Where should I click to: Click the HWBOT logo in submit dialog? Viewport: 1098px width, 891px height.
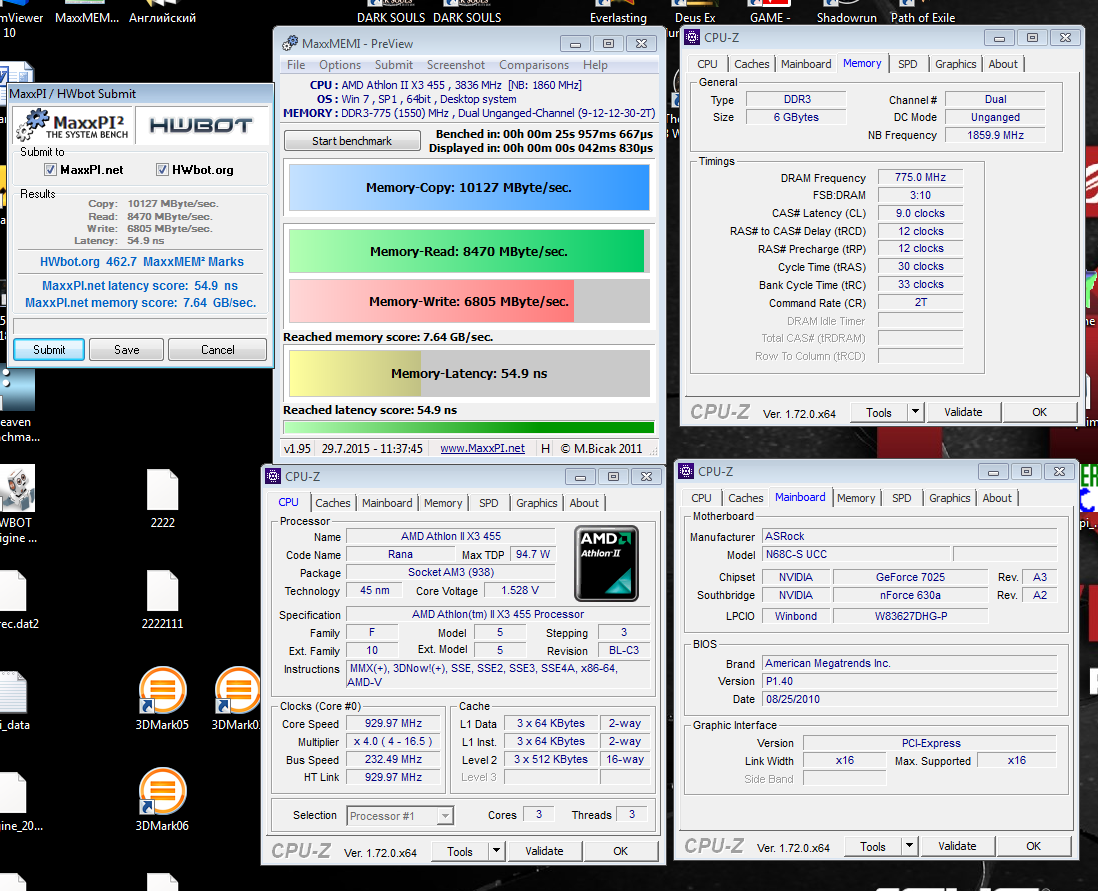[x=201, y=125]
